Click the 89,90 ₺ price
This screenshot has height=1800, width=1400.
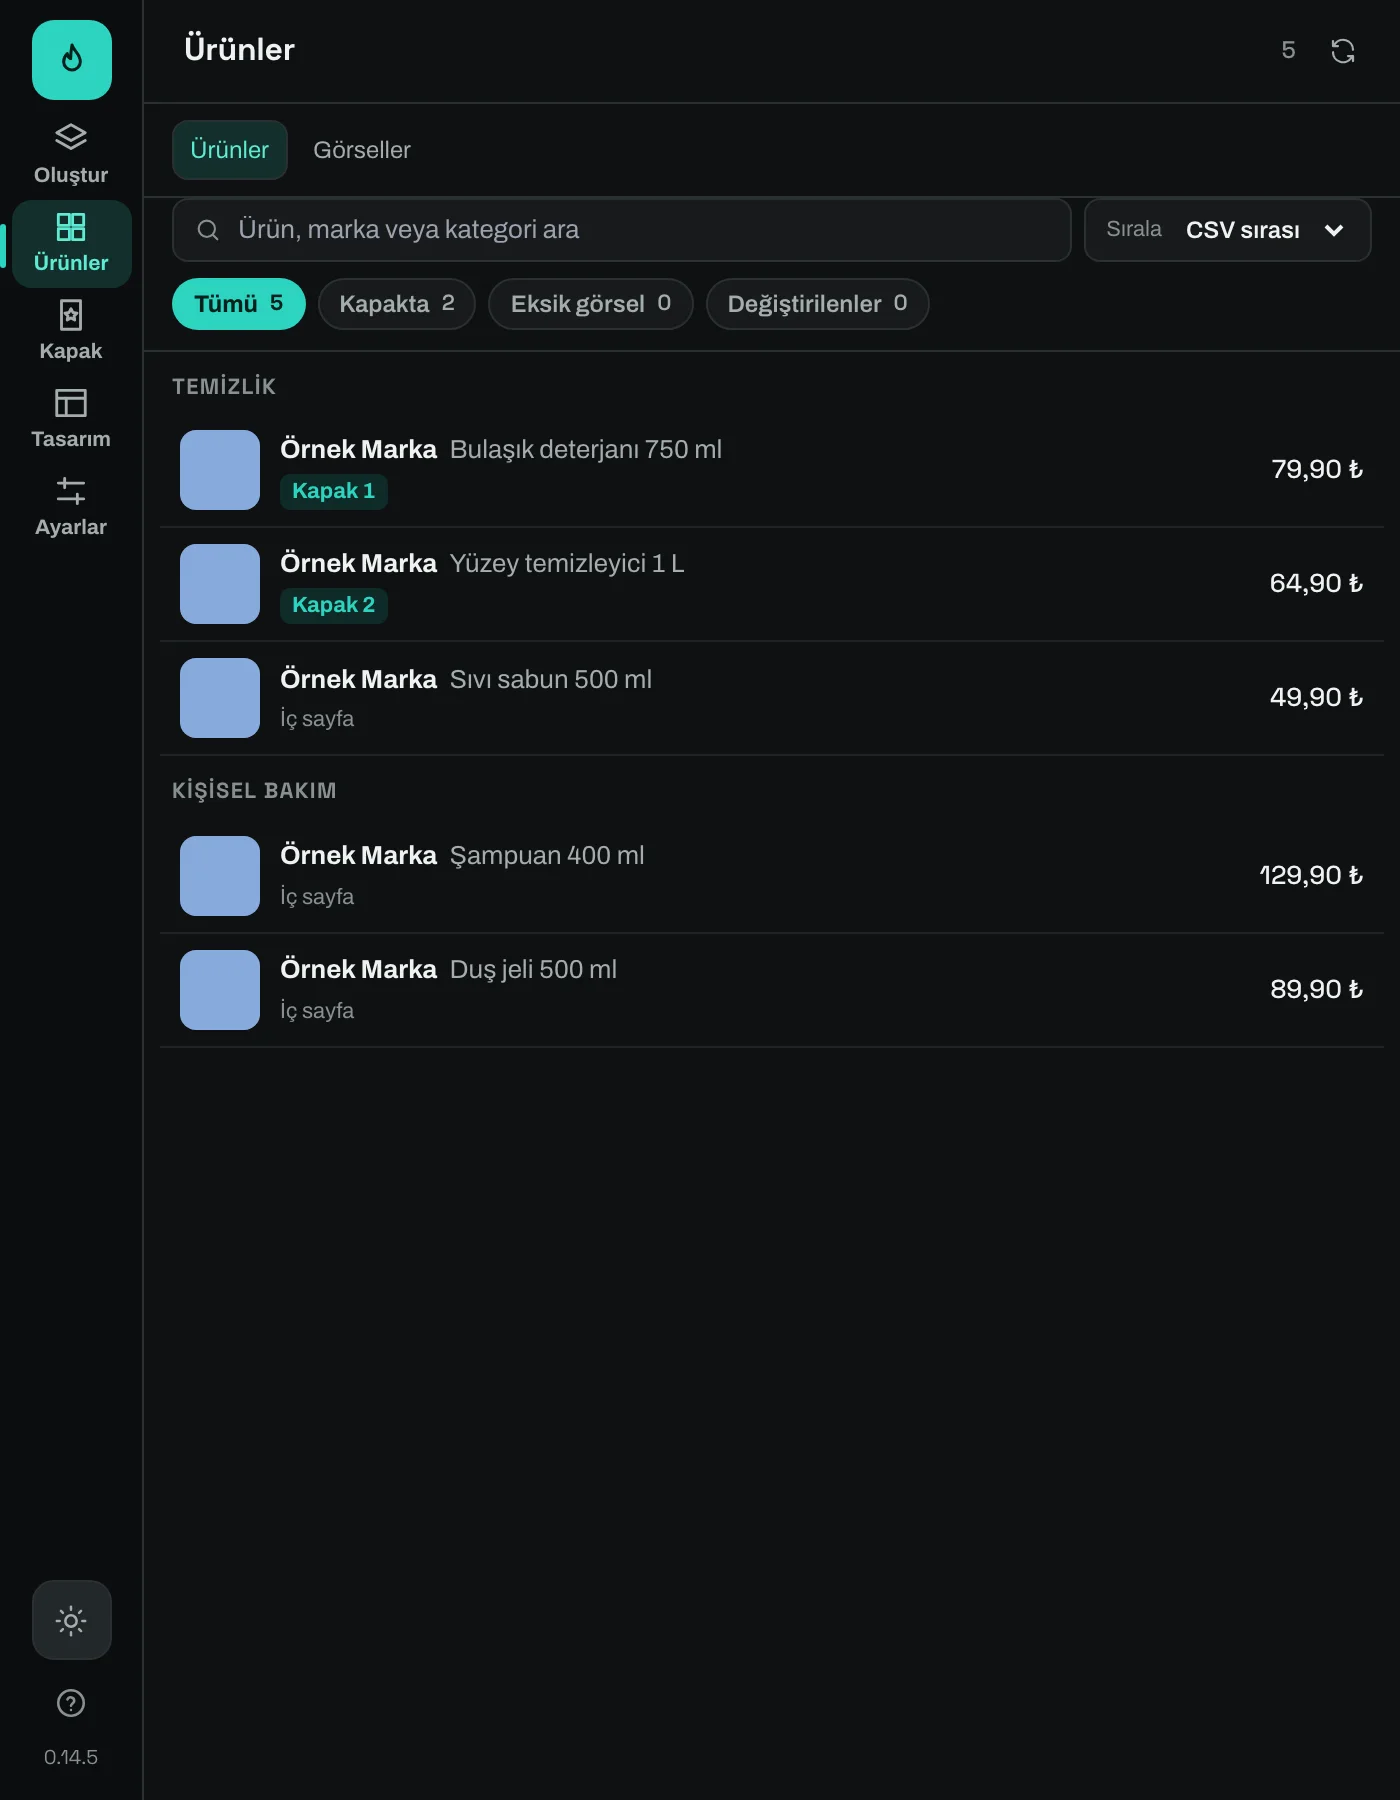1317,990
